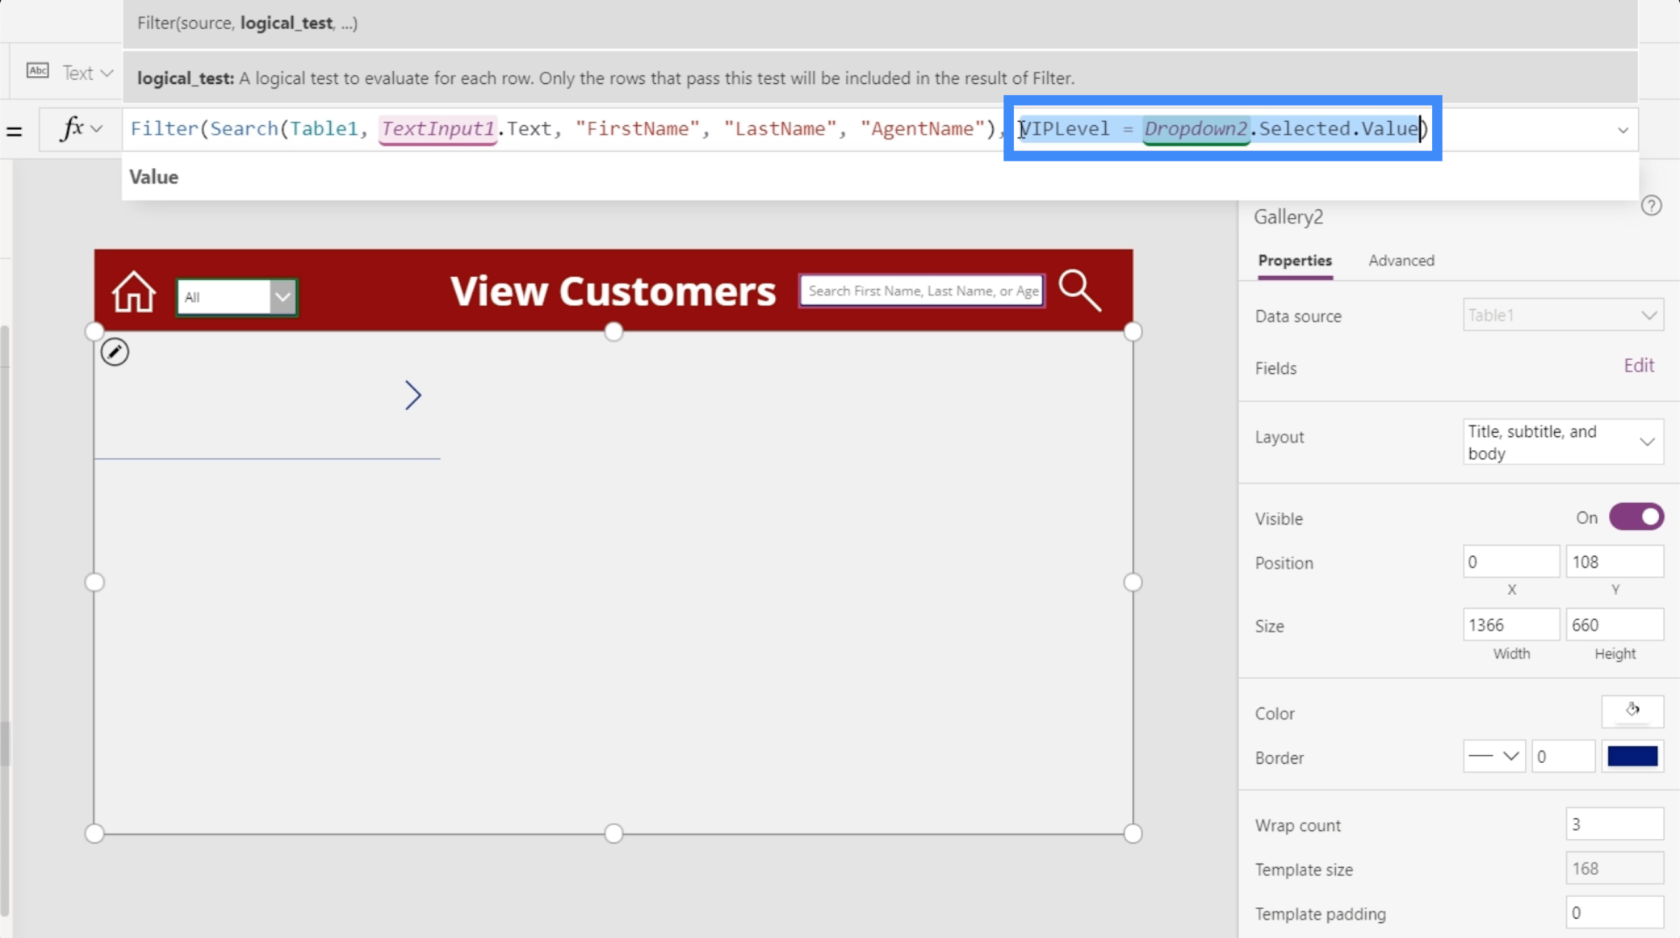Click the next arrow in gallery item
1680x938 pixels.
[x=413, y=395]
